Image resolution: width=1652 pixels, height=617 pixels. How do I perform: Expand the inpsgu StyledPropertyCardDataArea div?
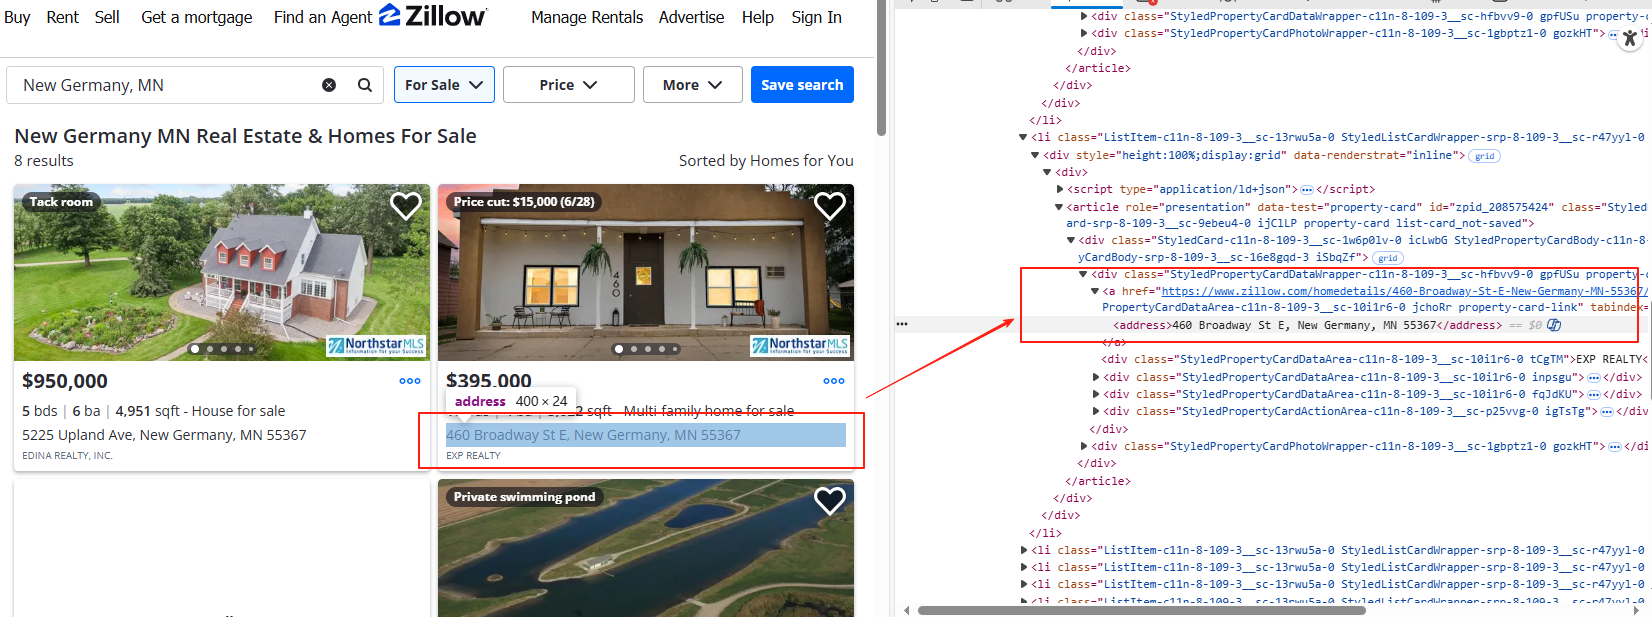[x=1095, y=377]
